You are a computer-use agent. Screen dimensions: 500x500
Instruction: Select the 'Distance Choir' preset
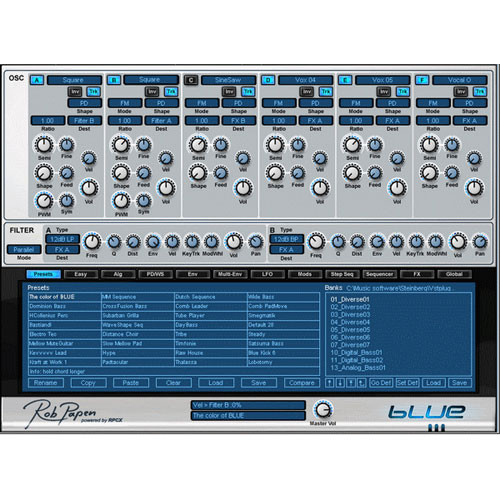tap(138, 334)
